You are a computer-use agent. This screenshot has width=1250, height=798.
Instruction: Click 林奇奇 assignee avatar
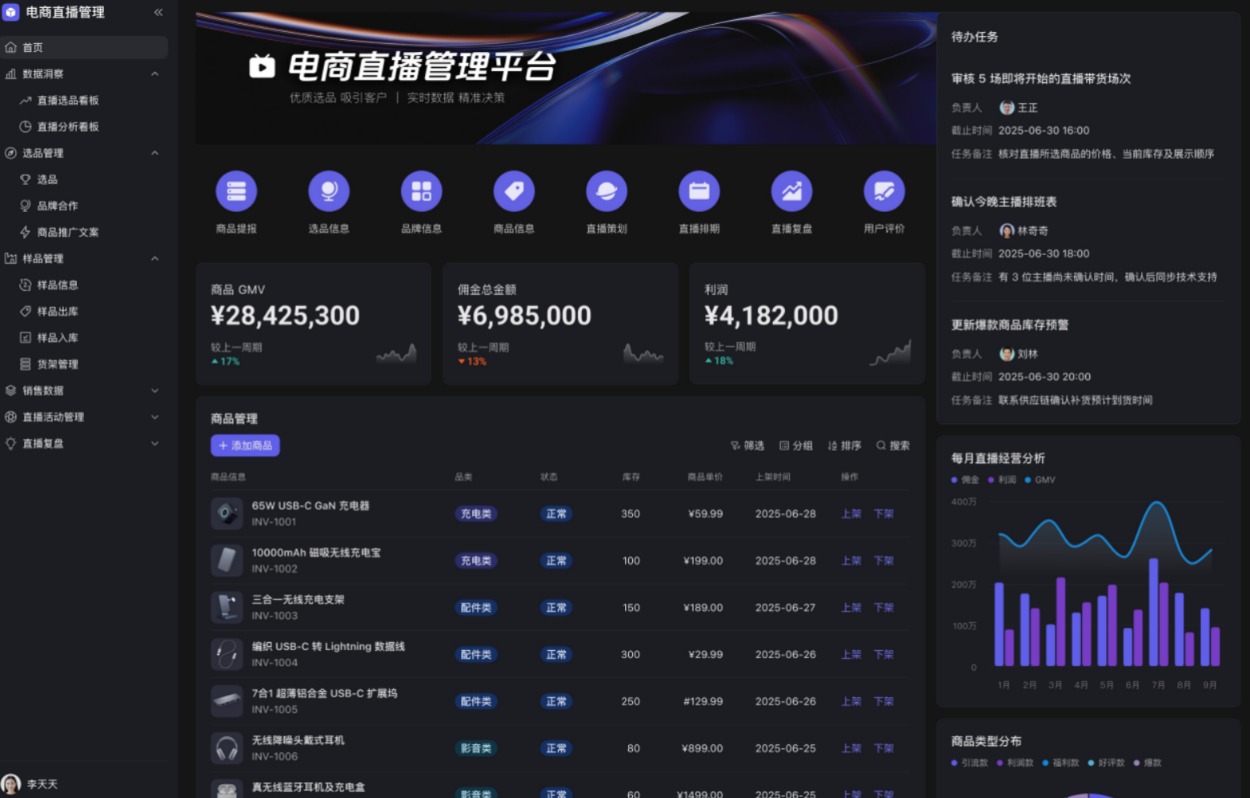[1007, 230]
